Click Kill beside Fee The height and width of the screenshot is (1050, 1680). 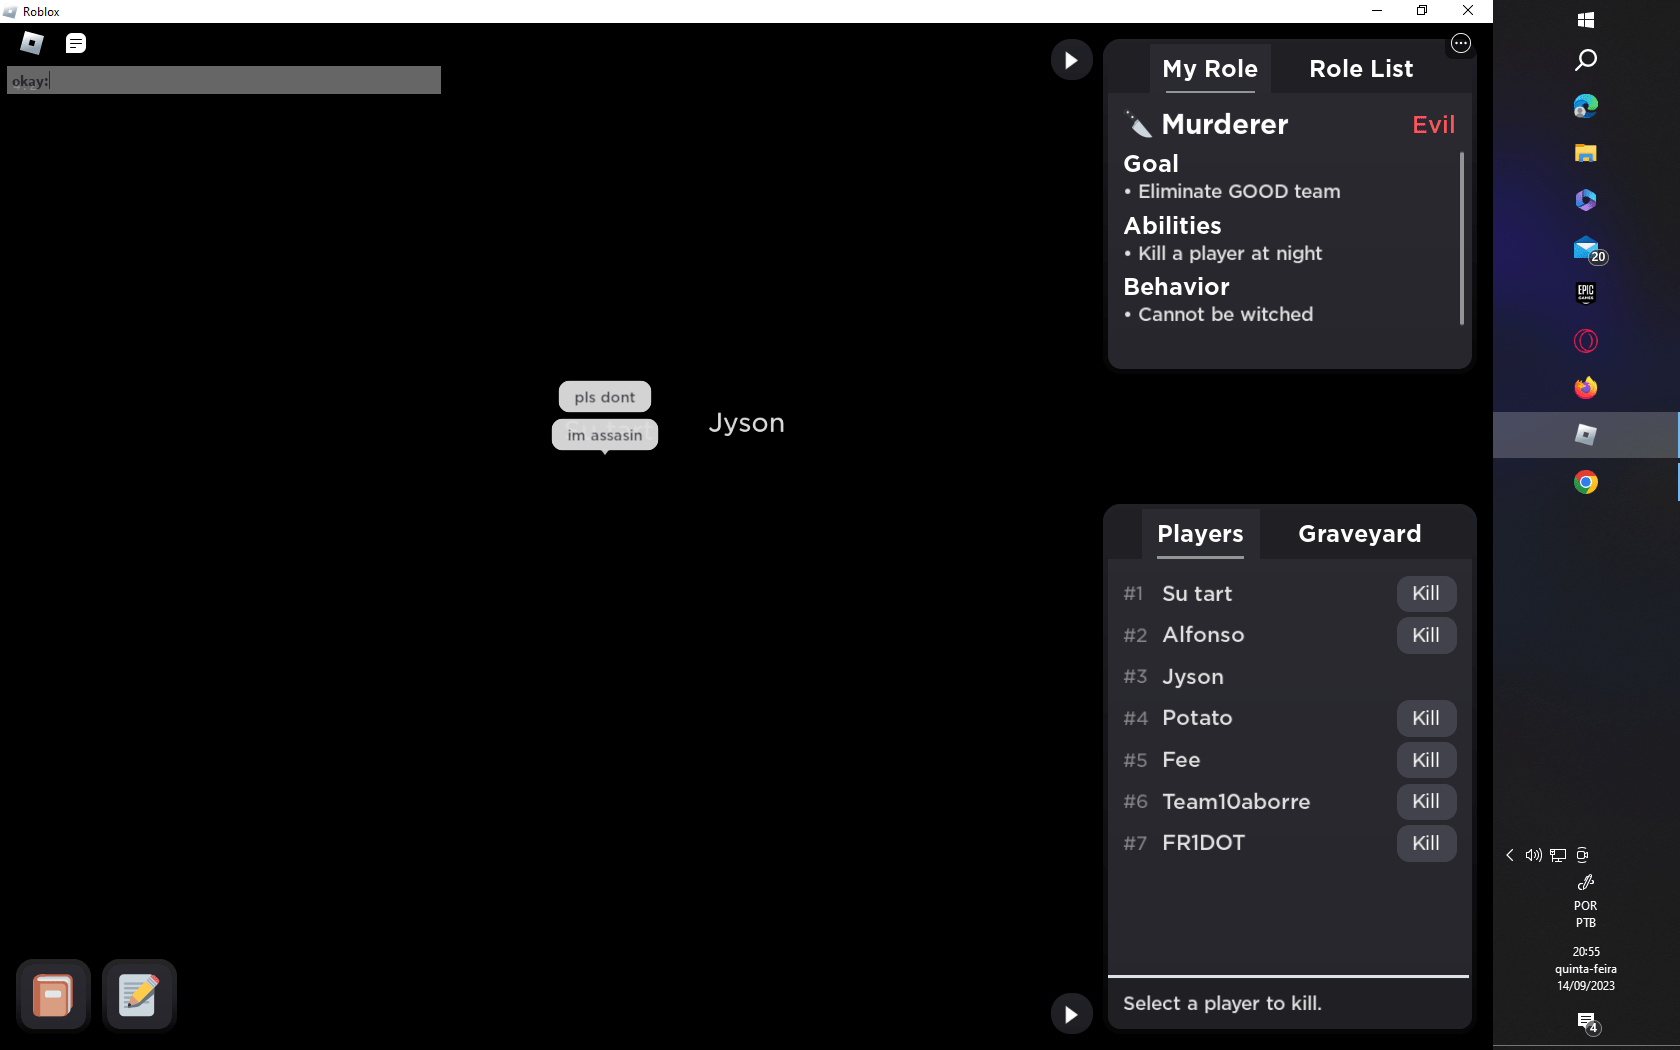point(1425,760)
